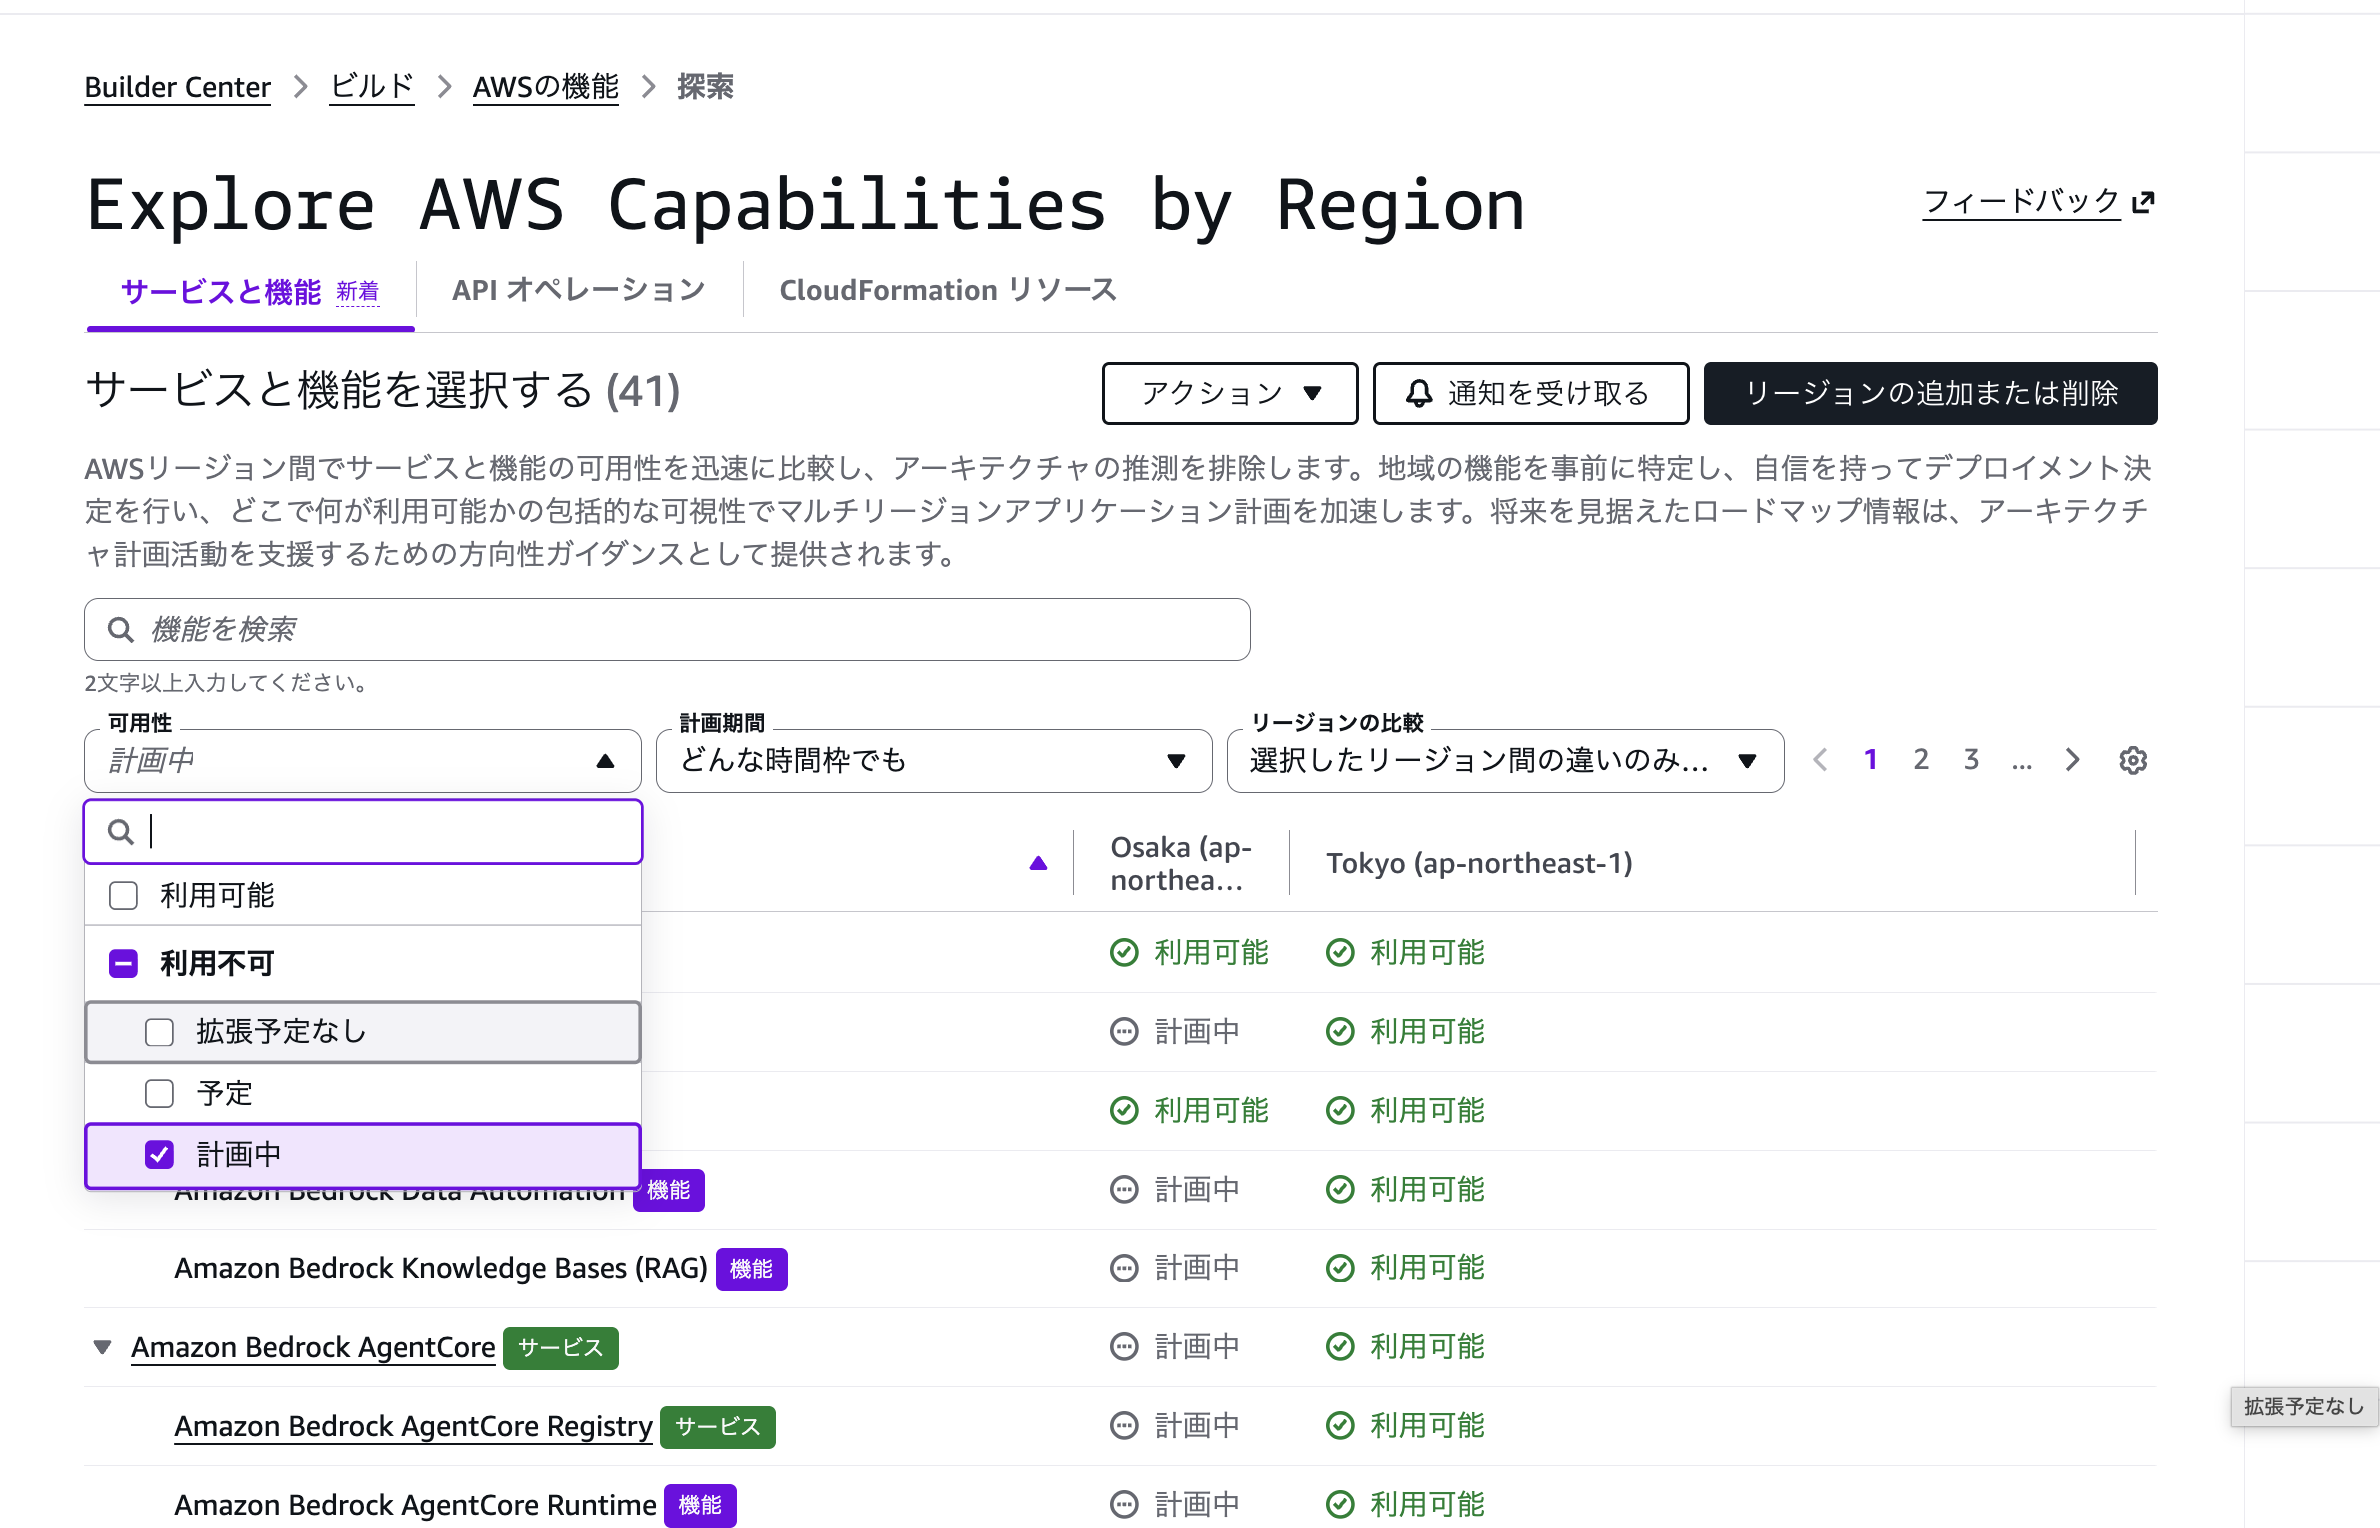Click the 利用可能 check icon in Tokyo first row
Screen dimensions: 2380x1528
pos(1340,952)
